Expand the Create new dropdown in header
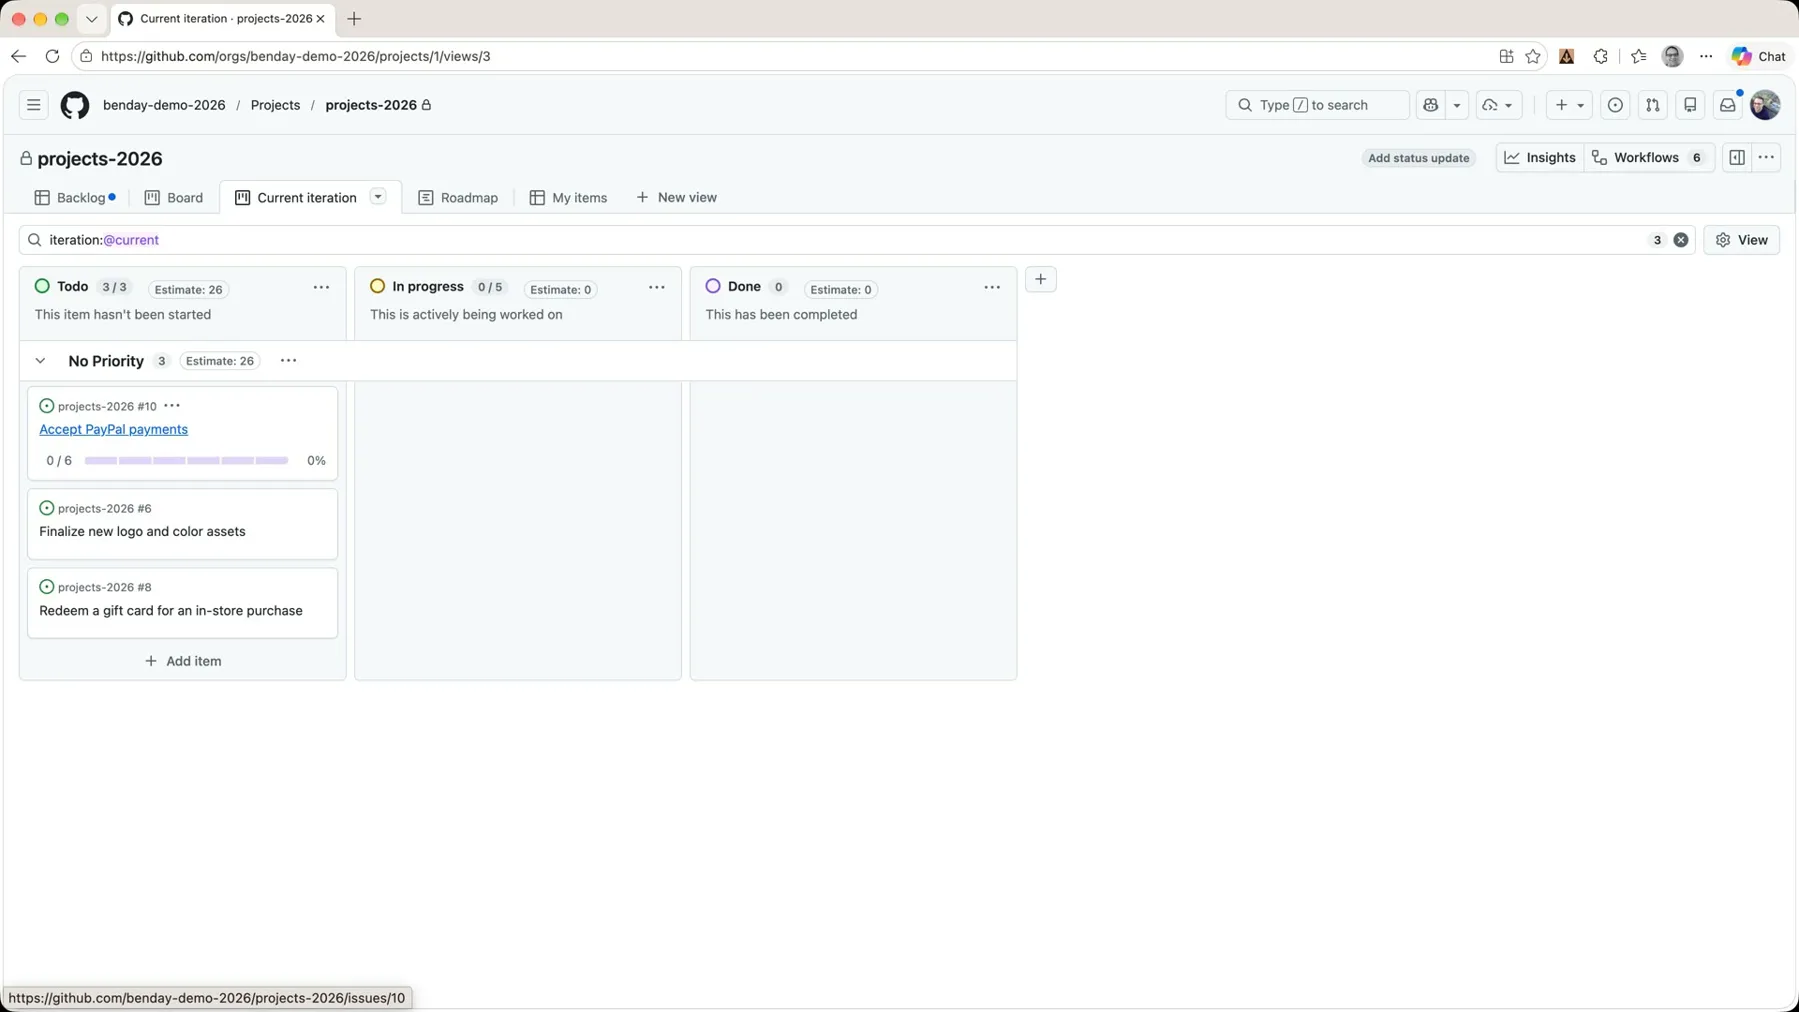1799x1012 pixels. pyautogui.click(x=1569, y=105)
